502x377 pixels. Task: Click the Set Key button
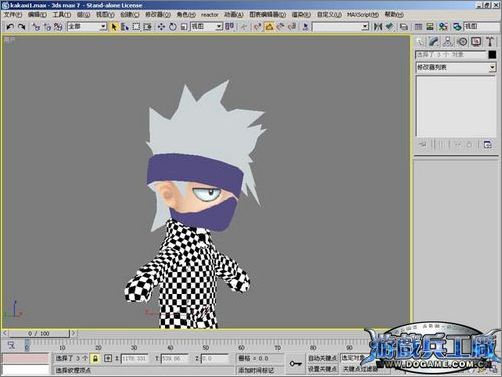coord(322,369)
